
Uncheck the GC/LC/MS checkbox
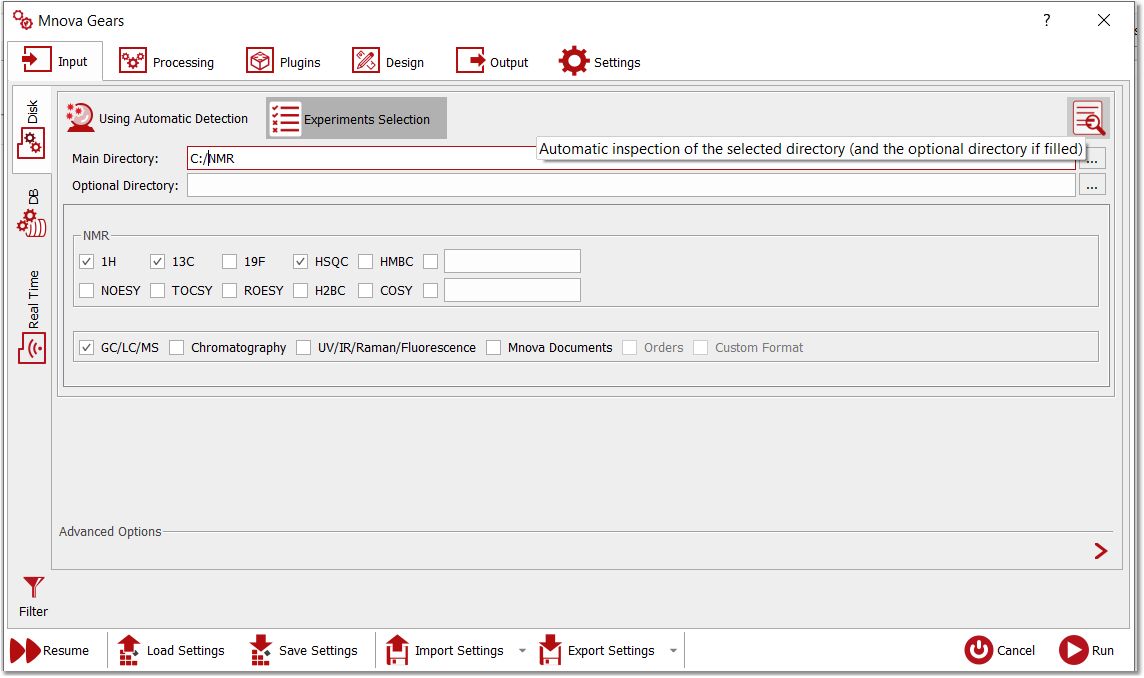(x=86, y=347)
